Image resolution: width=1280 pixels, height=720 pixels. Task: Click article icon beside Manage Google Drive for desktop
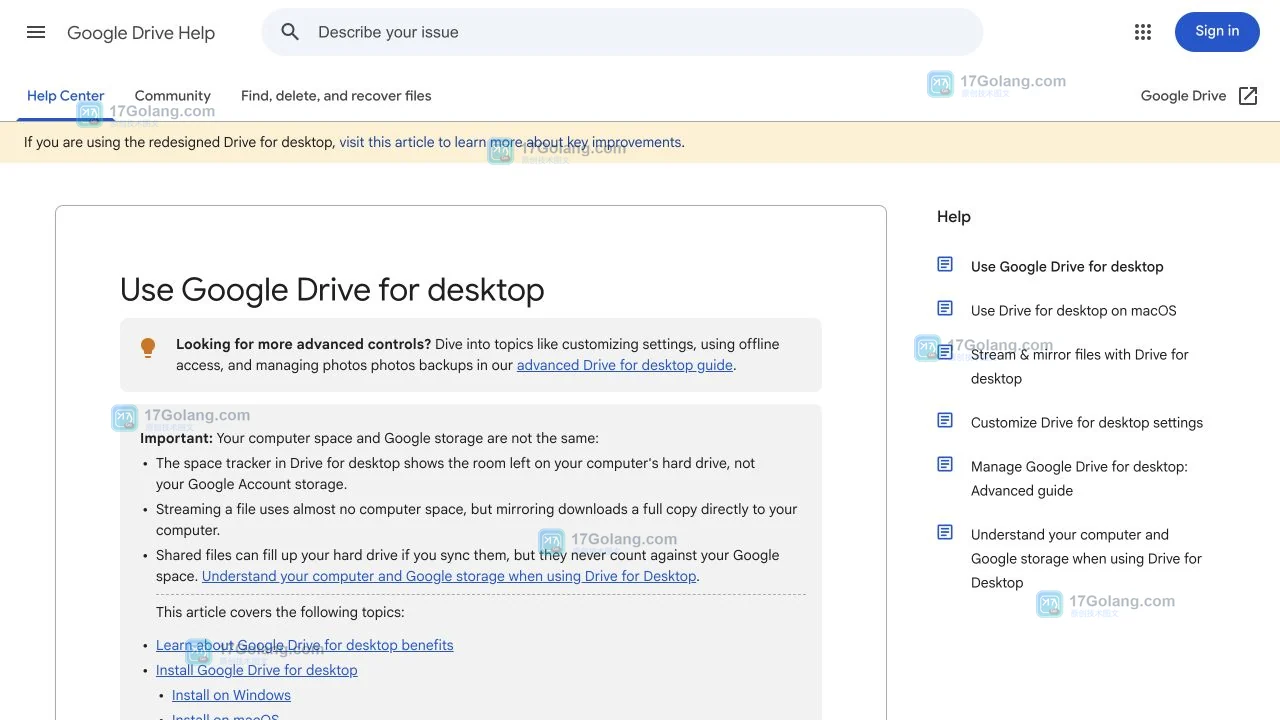click(945, 464)
